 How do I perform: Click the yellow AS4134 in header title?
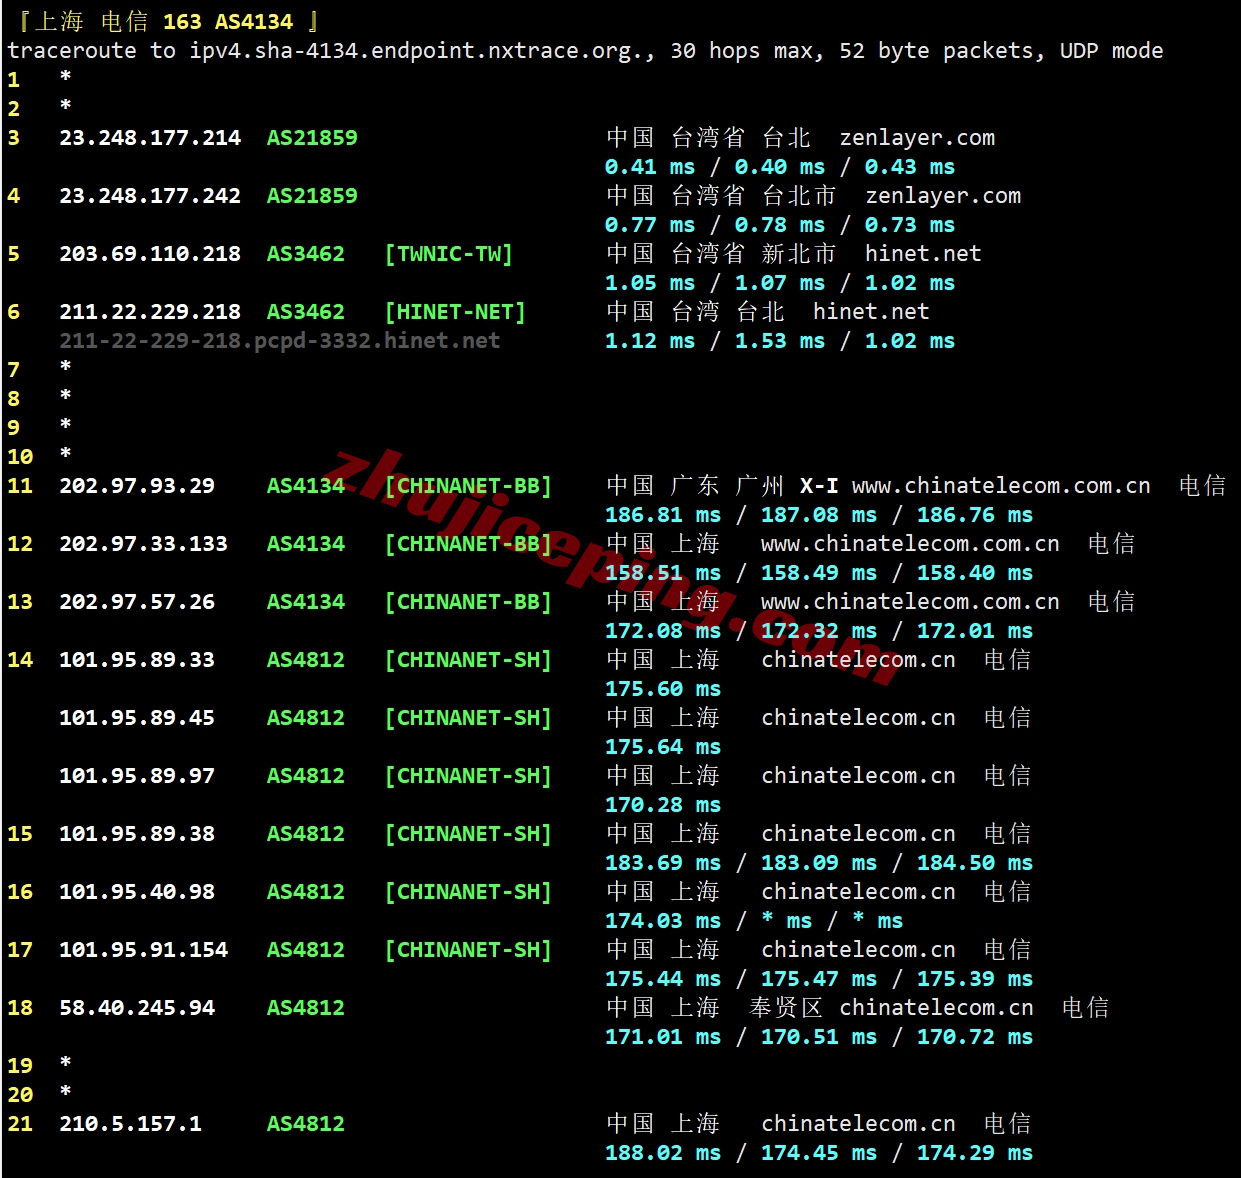click(254, 22)
